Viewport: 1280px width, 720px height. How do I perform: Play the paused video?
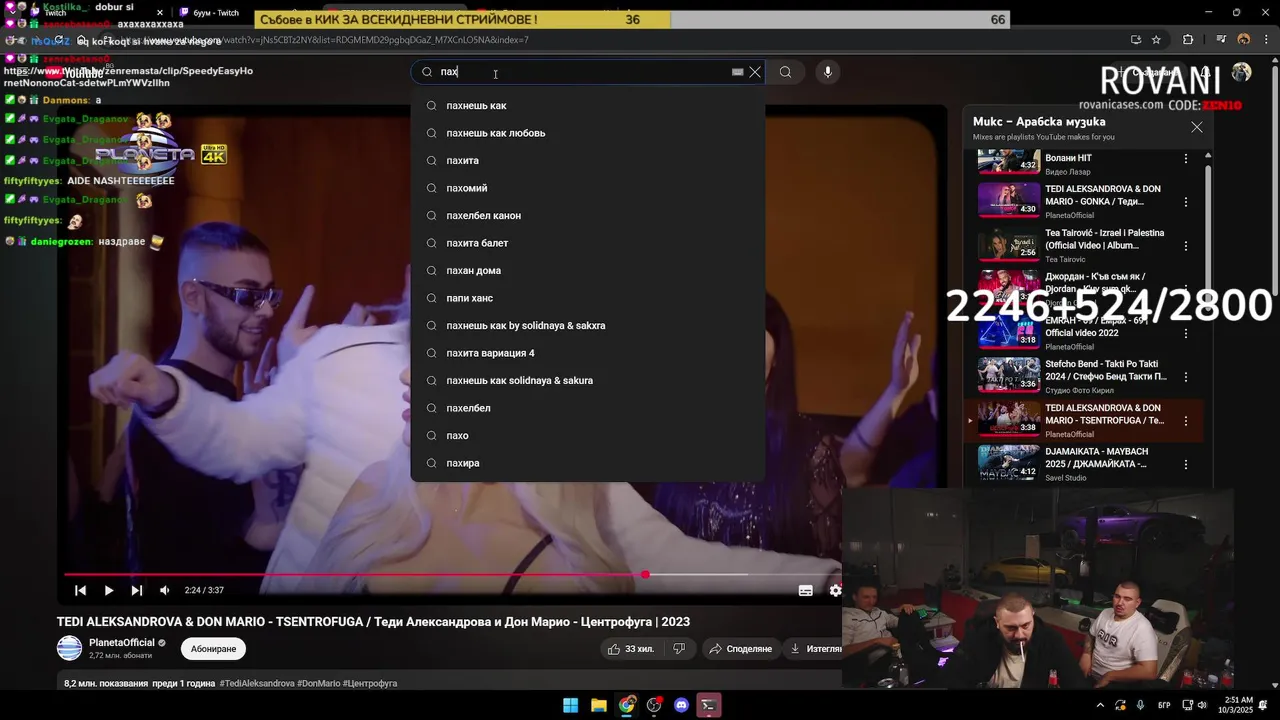coord(109,590)
